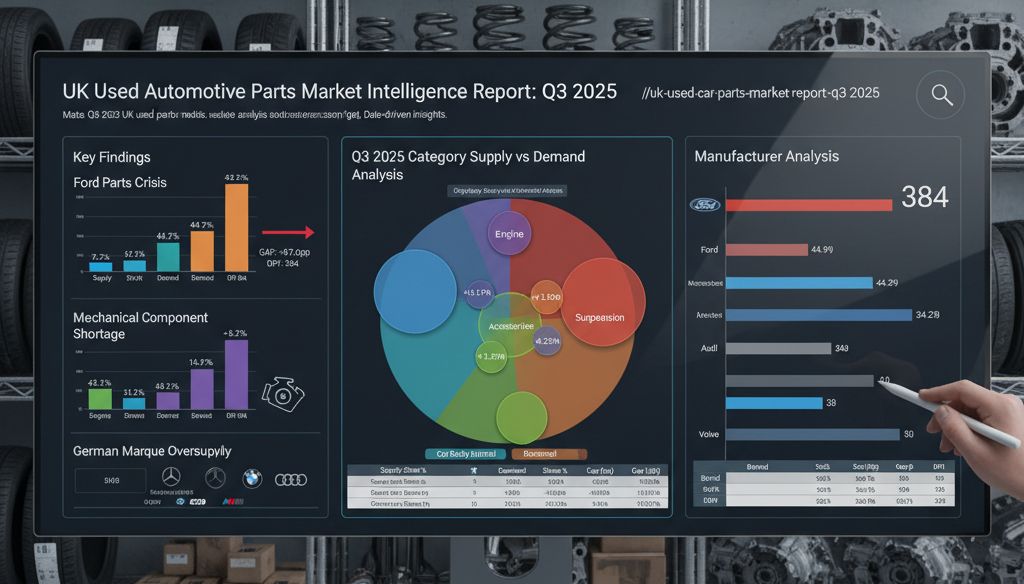Select the BMW logo in German Marque Oversupply
Screen dimensions: 1024x584
tap(250, 479)
